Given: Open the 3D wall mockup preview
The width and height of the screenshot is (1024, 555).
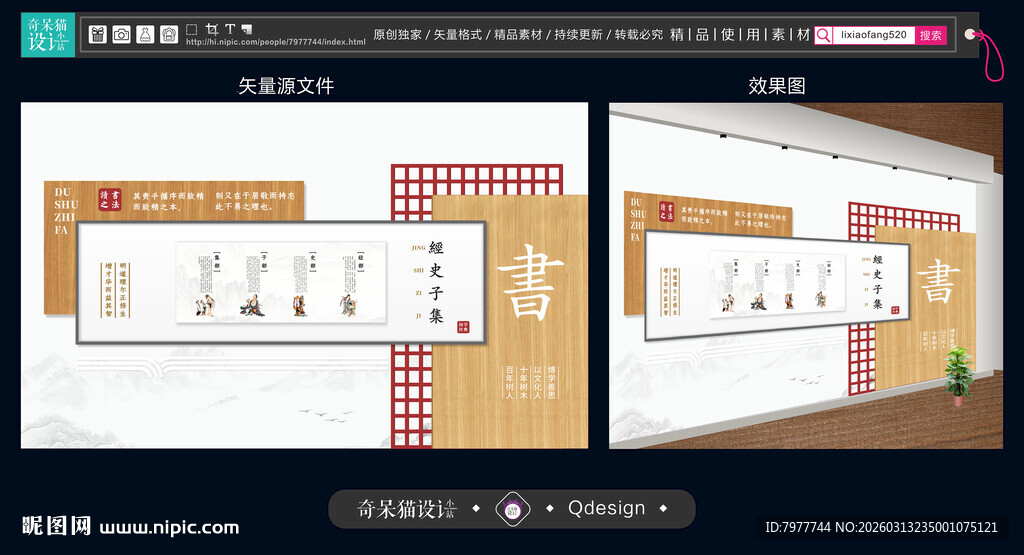Looking at the screenshot, I should pos(806,276).
